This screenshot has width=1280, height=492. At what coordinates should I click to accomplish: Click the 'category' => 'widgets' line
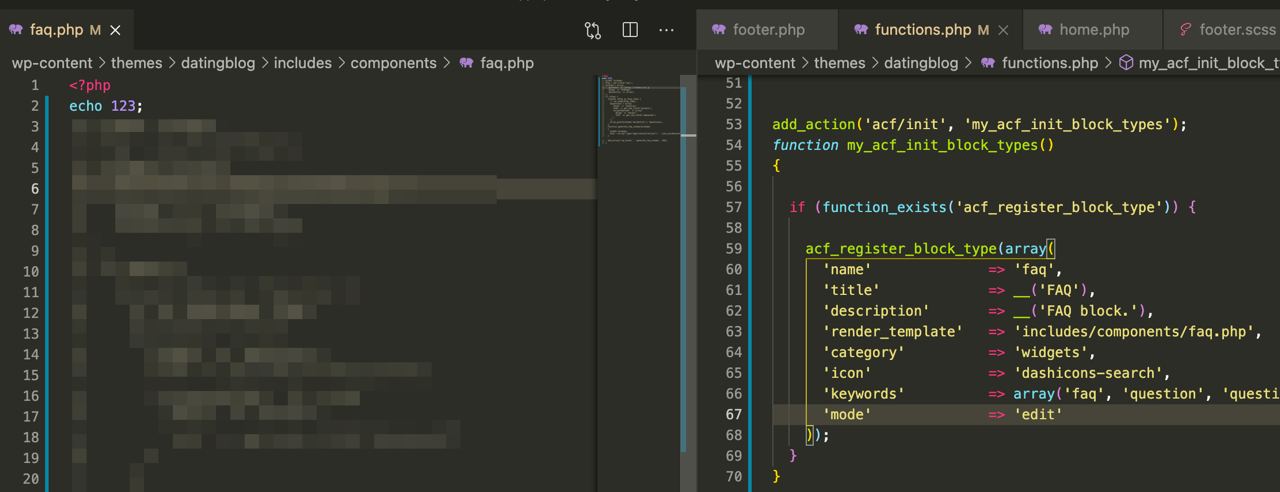959,352
